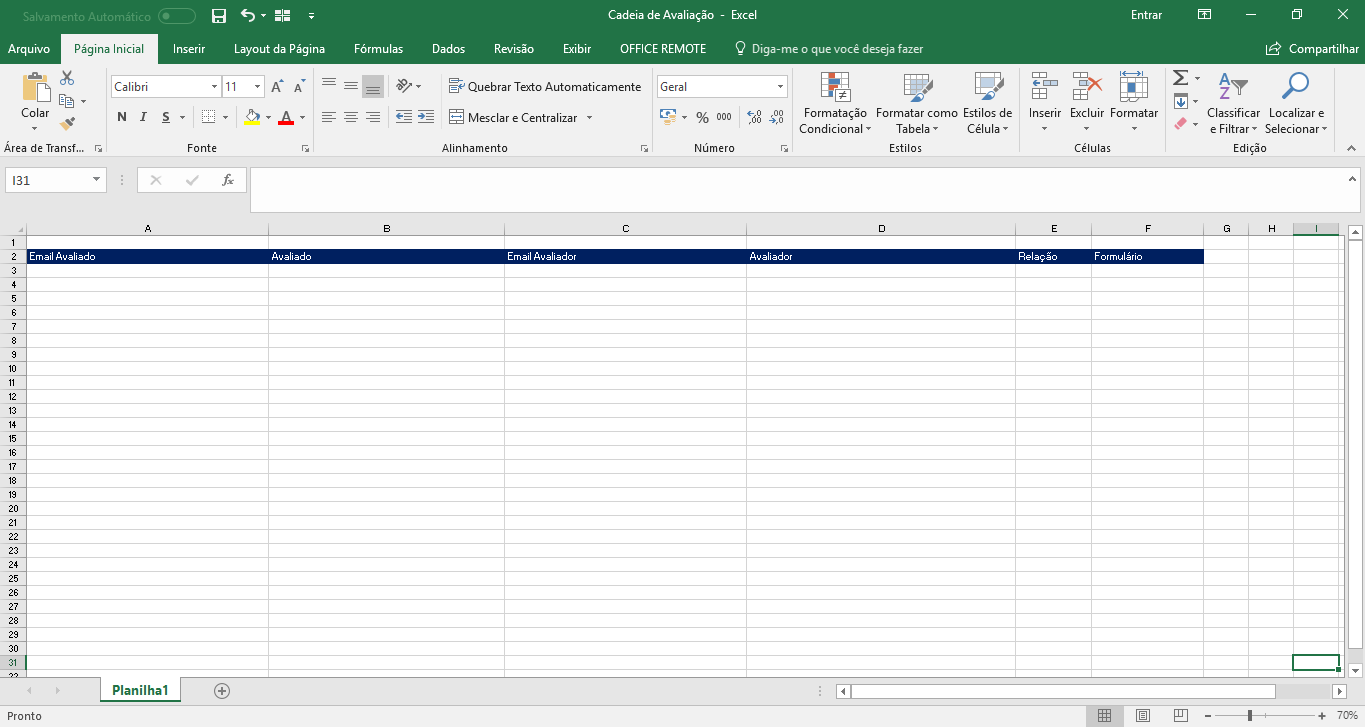This screenshot has height=727, width=1365.
Task: Open the Arquivo menu
Action: coord(29,49)
